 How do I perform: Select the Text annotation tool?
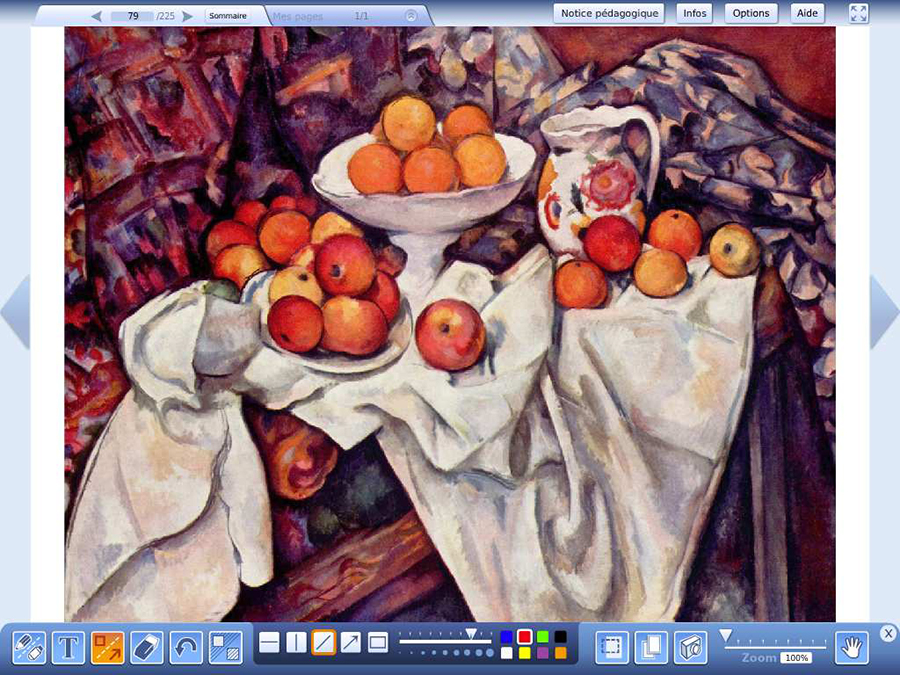tap(66, 648)
